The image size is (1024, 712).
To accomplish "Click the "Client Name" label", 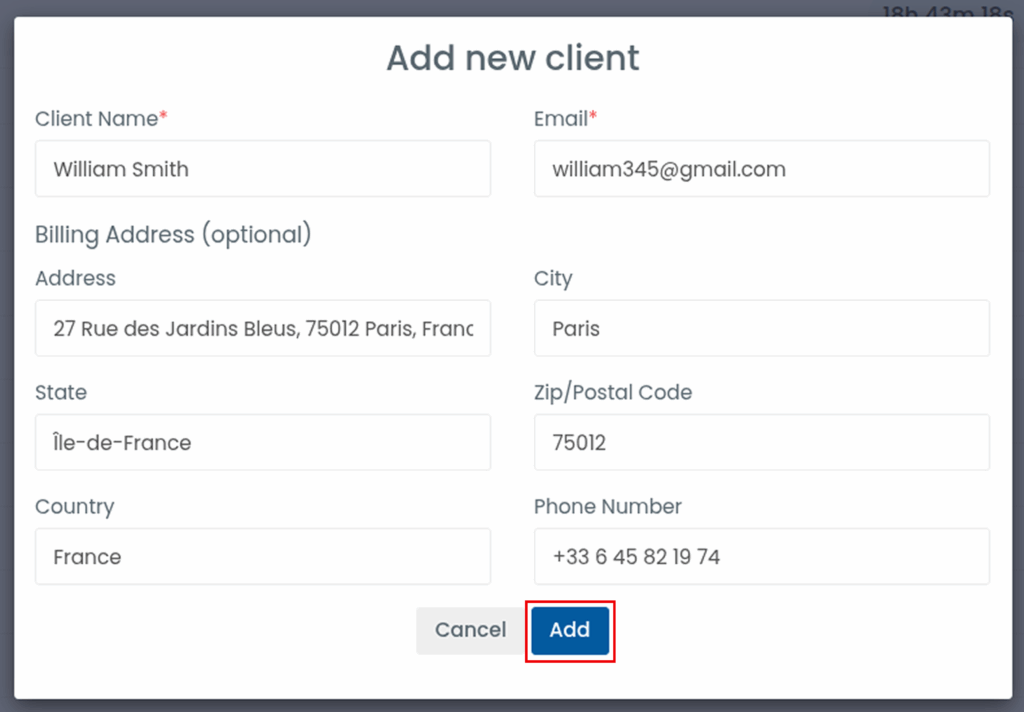I will point(96,119).
